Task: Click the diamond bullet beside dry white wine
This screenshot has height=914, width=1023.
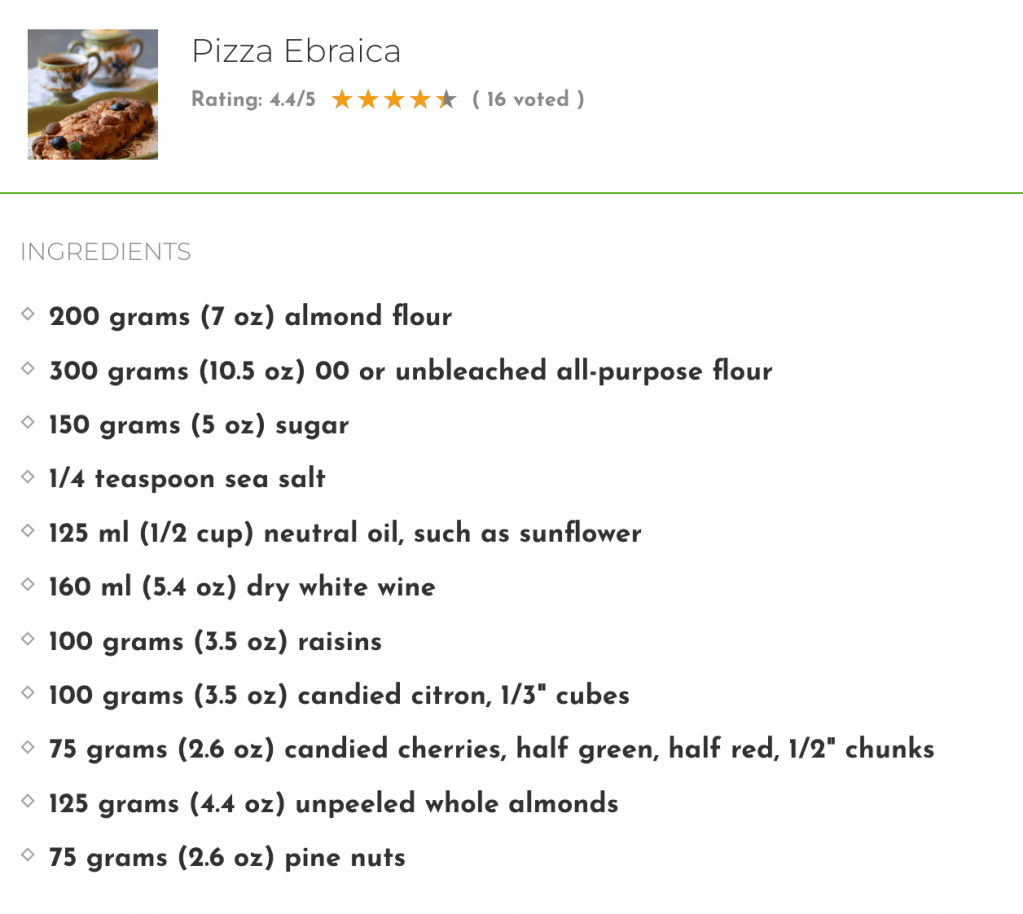Action: pyautogui.click(x=28, y=585)
